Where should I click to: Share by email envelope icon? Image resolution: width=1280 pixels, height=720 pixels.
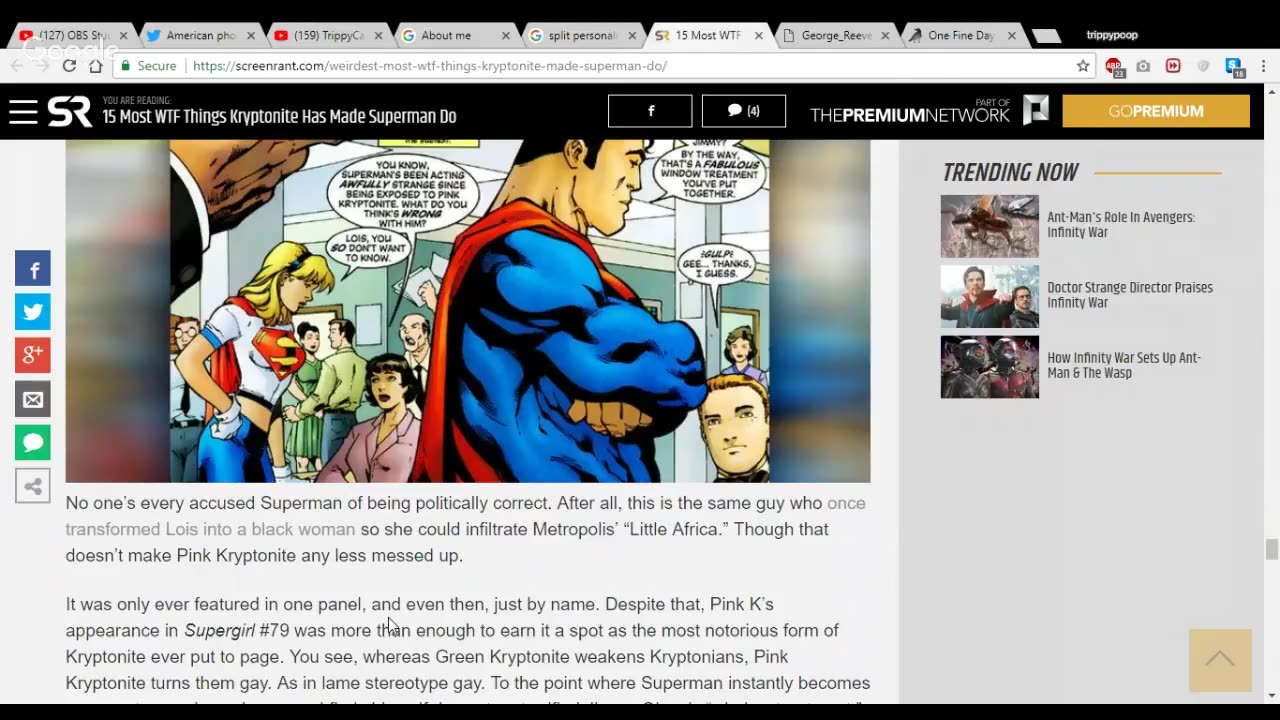pyautogui.click(x=33, y=399)
